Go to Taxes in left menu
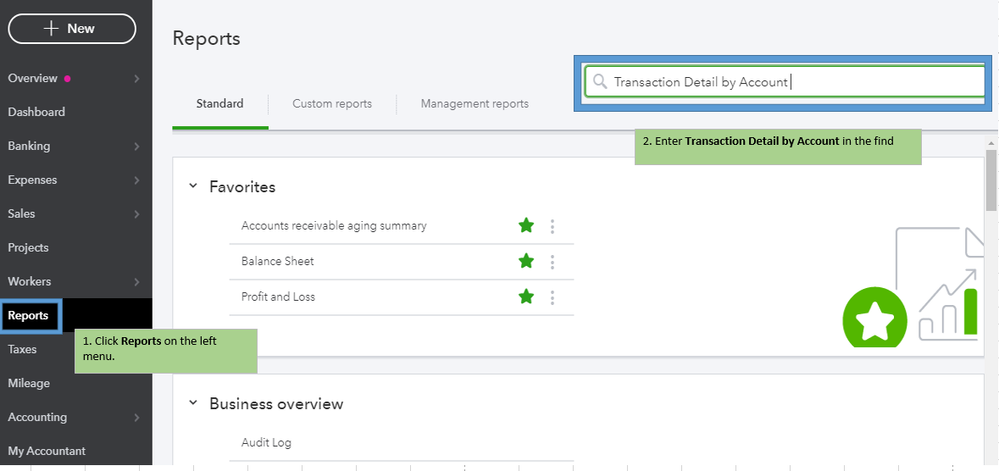 pyautogui.click(x=22, y=350)
